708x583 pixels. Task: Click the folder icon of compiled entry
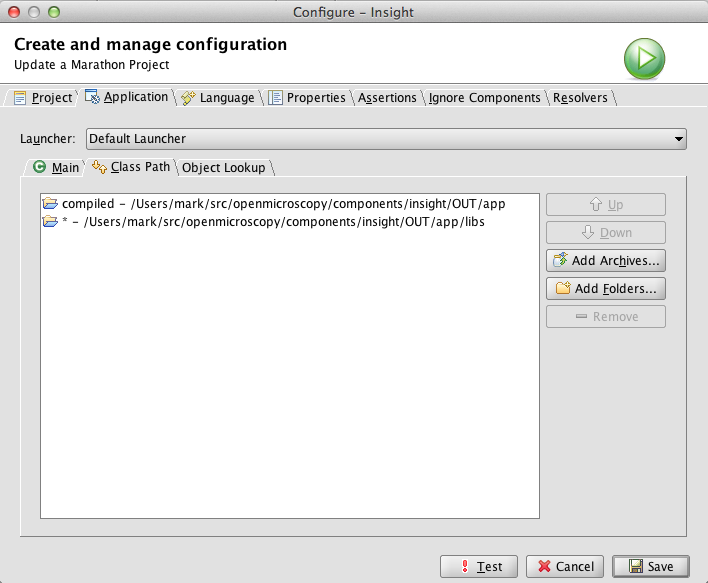pyautogui.click(x=50, y=204)
